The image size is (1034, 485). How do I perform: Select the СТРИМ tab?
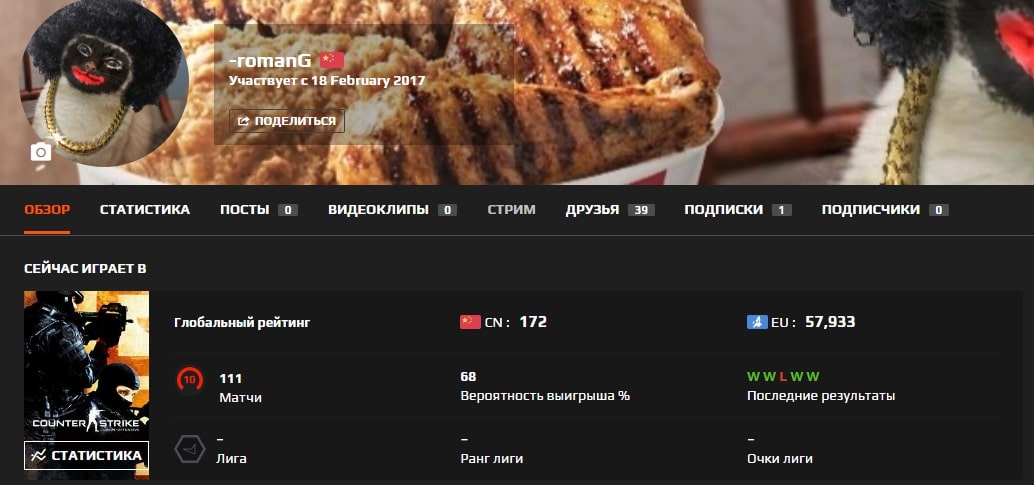point(511,210)
